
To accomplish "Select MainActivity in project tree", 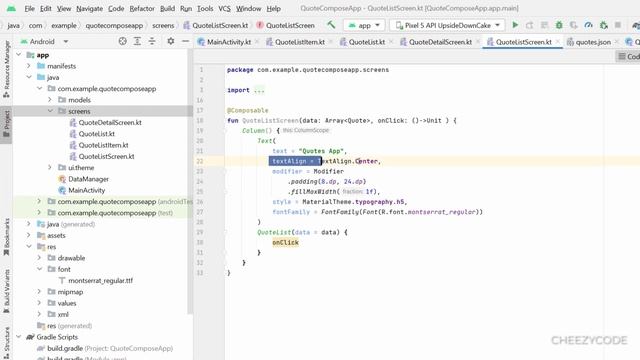I will [87, 190].
